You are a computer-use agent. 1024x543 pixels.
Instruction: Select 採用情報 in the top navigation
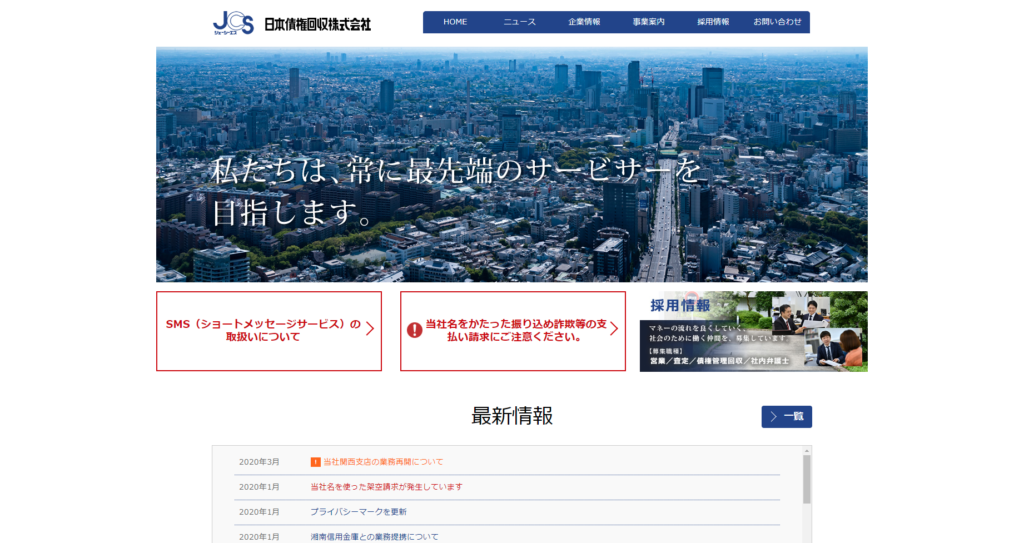click(713, 22)
